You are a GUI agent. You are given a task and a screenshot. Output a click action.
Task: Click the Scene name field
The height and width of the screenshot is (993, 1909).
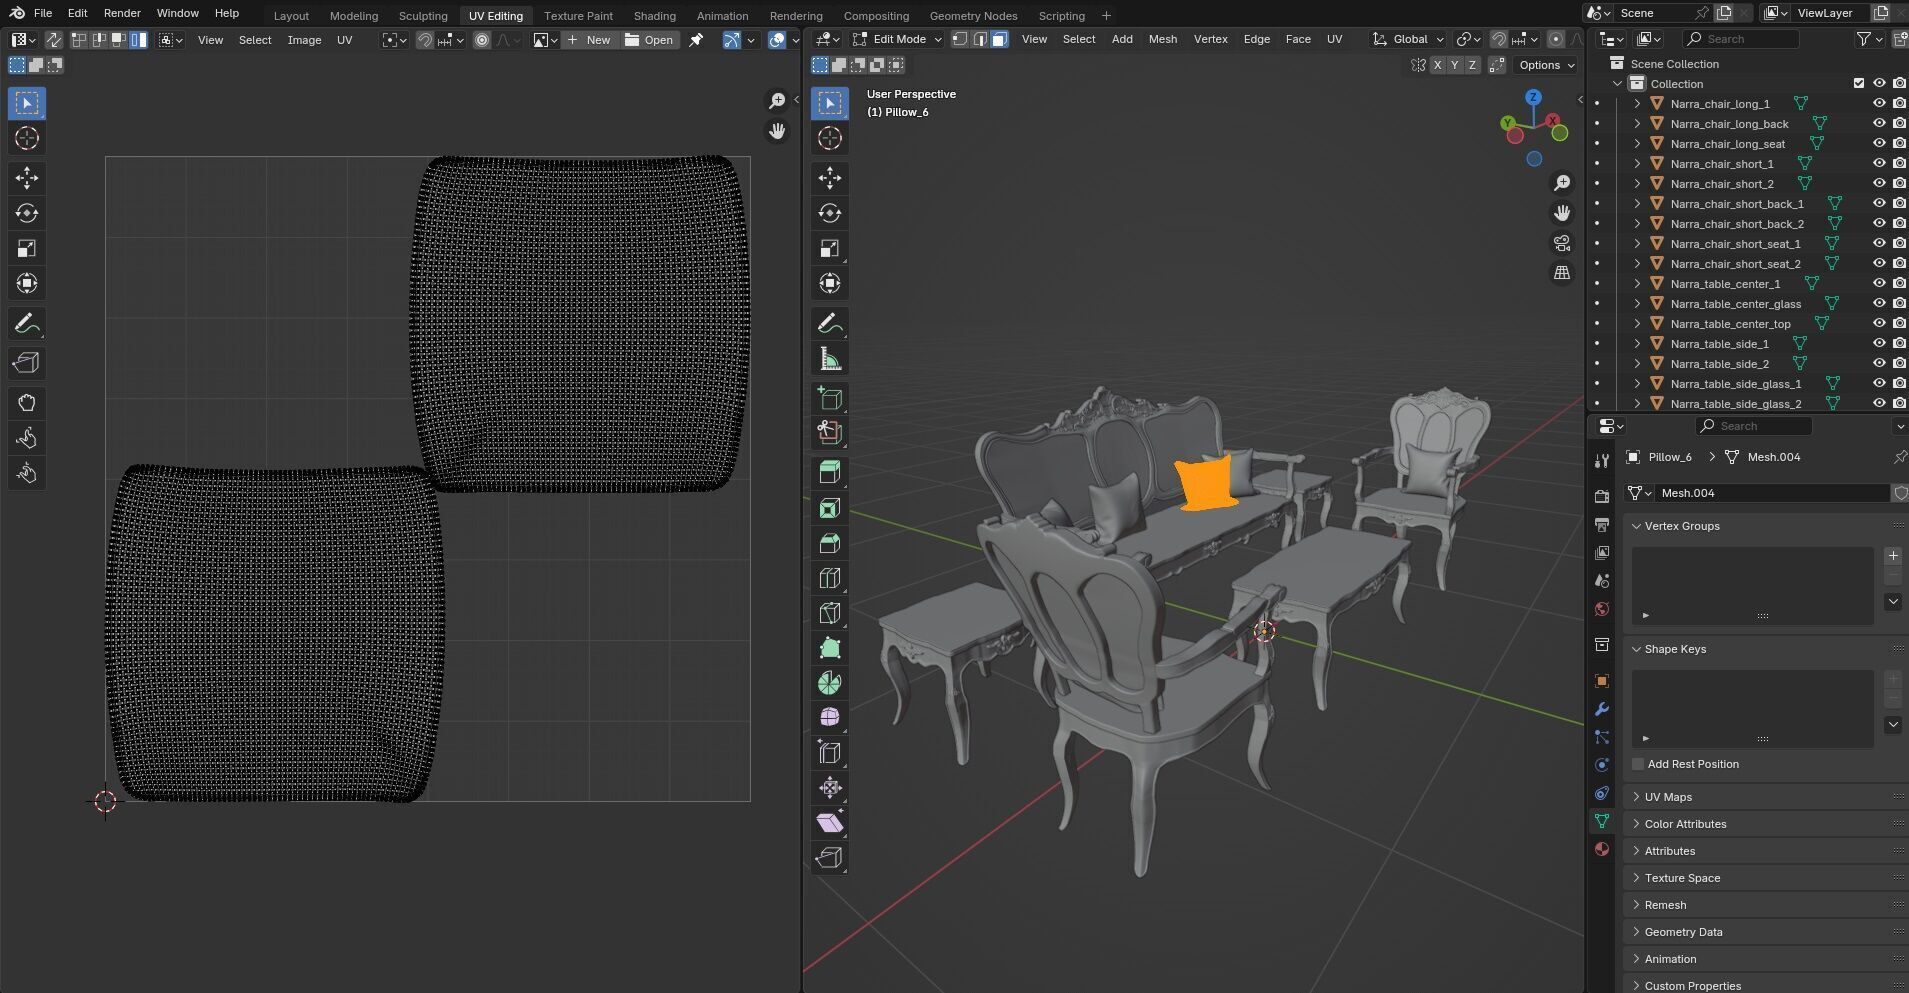[x=1652, y=13]
